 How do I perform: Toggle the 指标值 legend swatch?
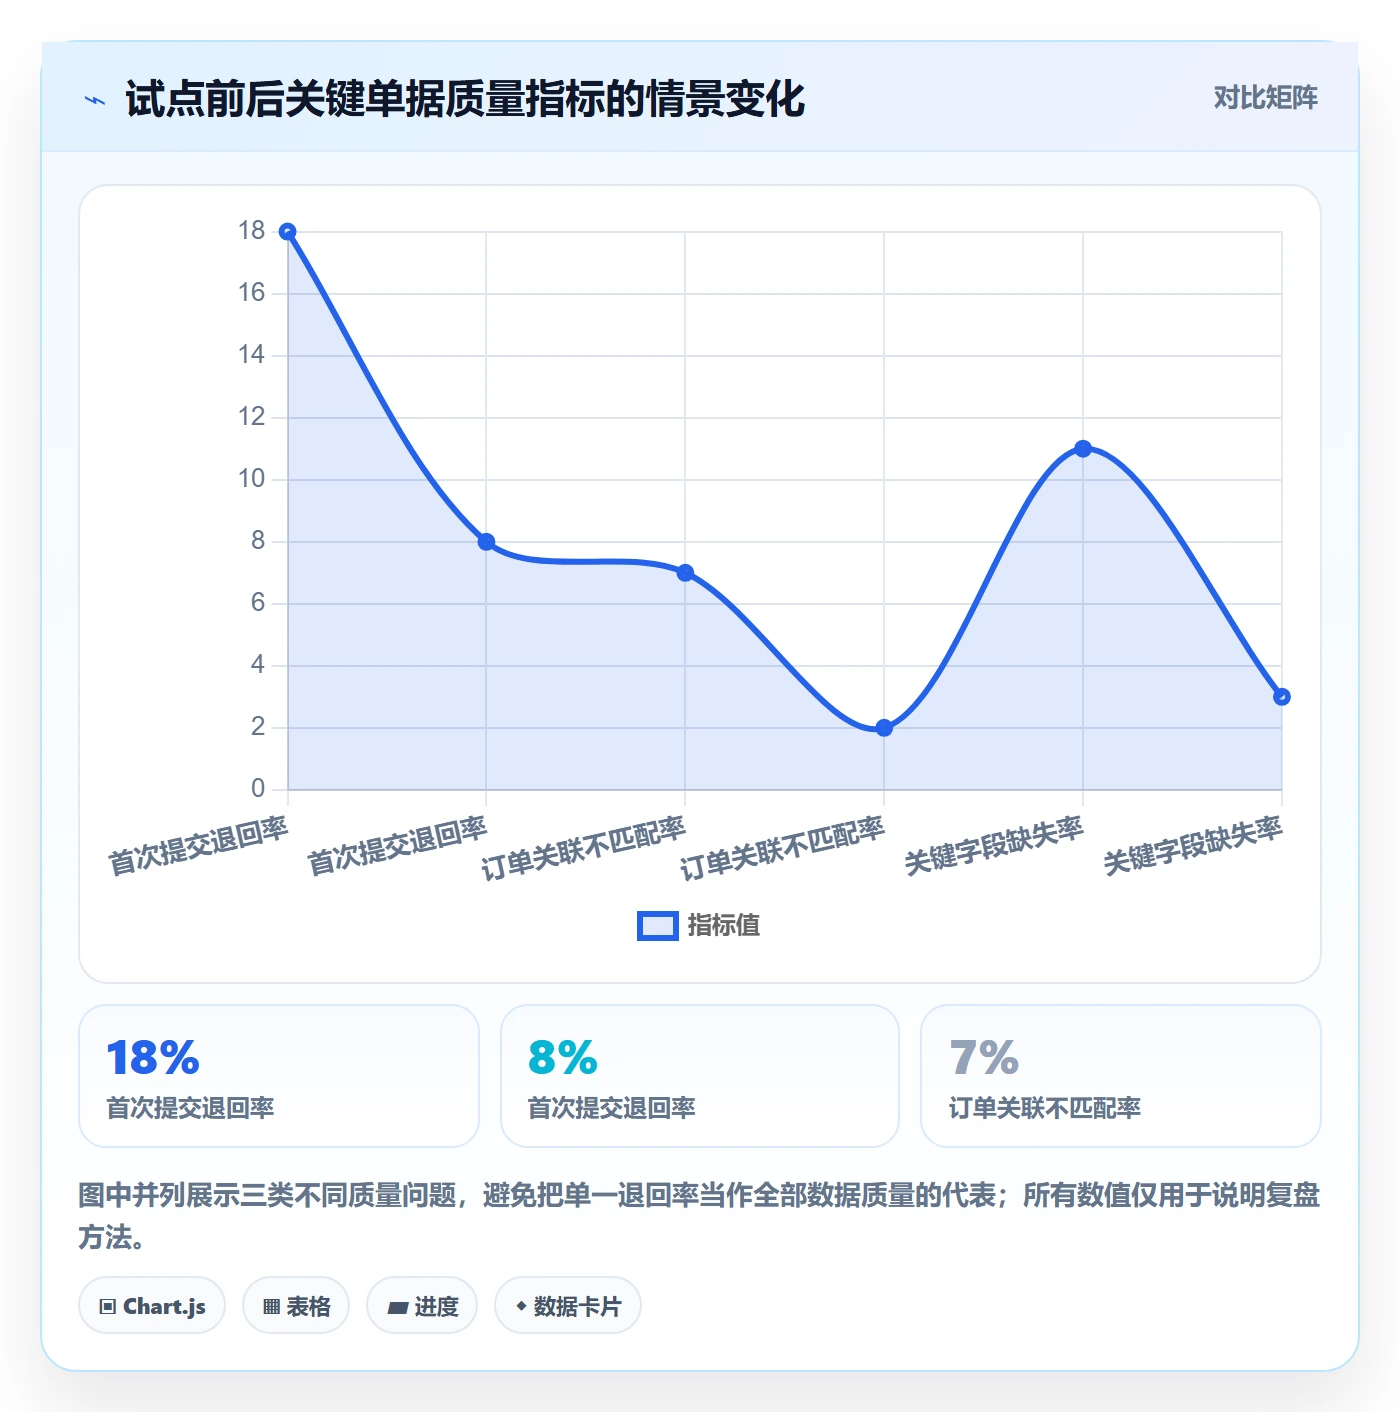[x=658, y=926]
